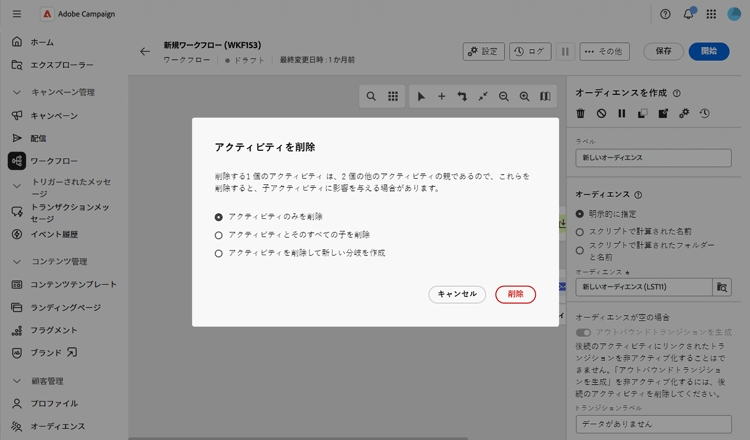The height and width of the screenshot is (440, 750).
Task: Toggle アウトバウンドトランジションを生成 switch
Action: tap(583, 332)
